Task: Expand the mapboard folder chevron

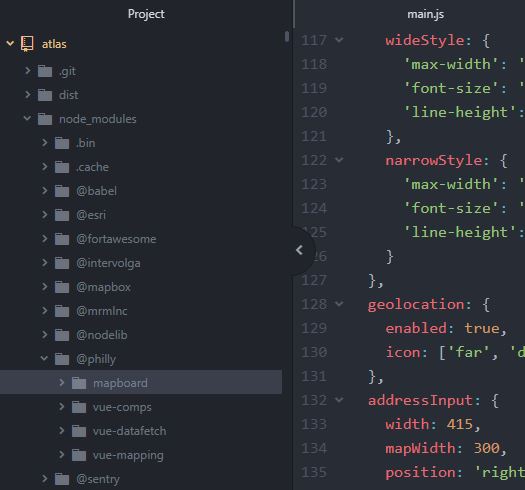Action: (x=62, y=383)
